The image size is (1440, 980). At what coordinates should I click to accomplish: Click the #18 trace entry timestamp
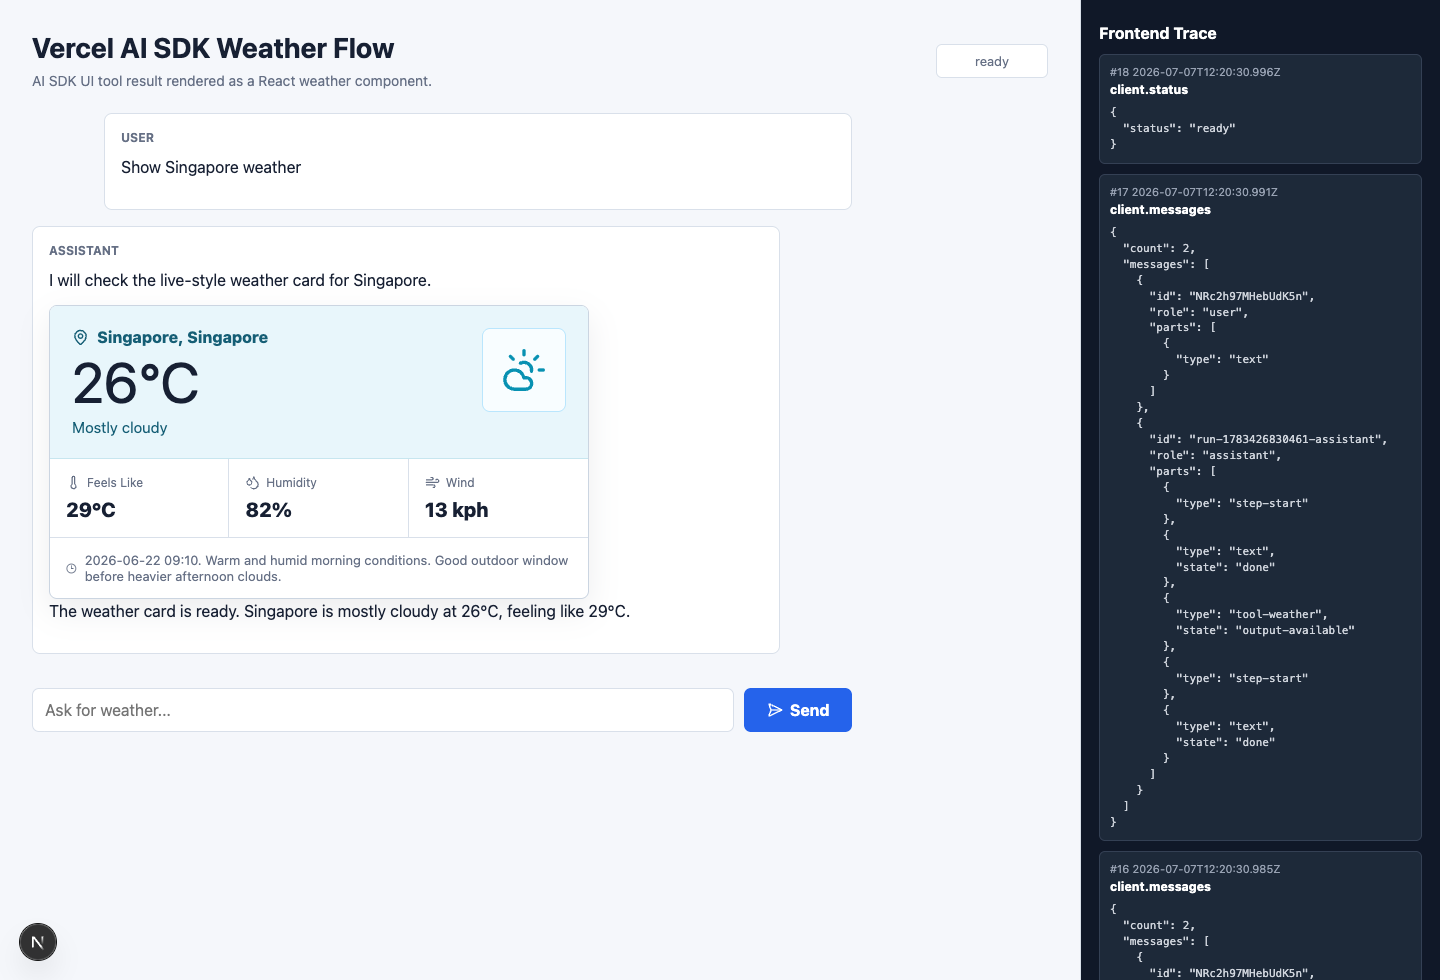point(1195,72)
